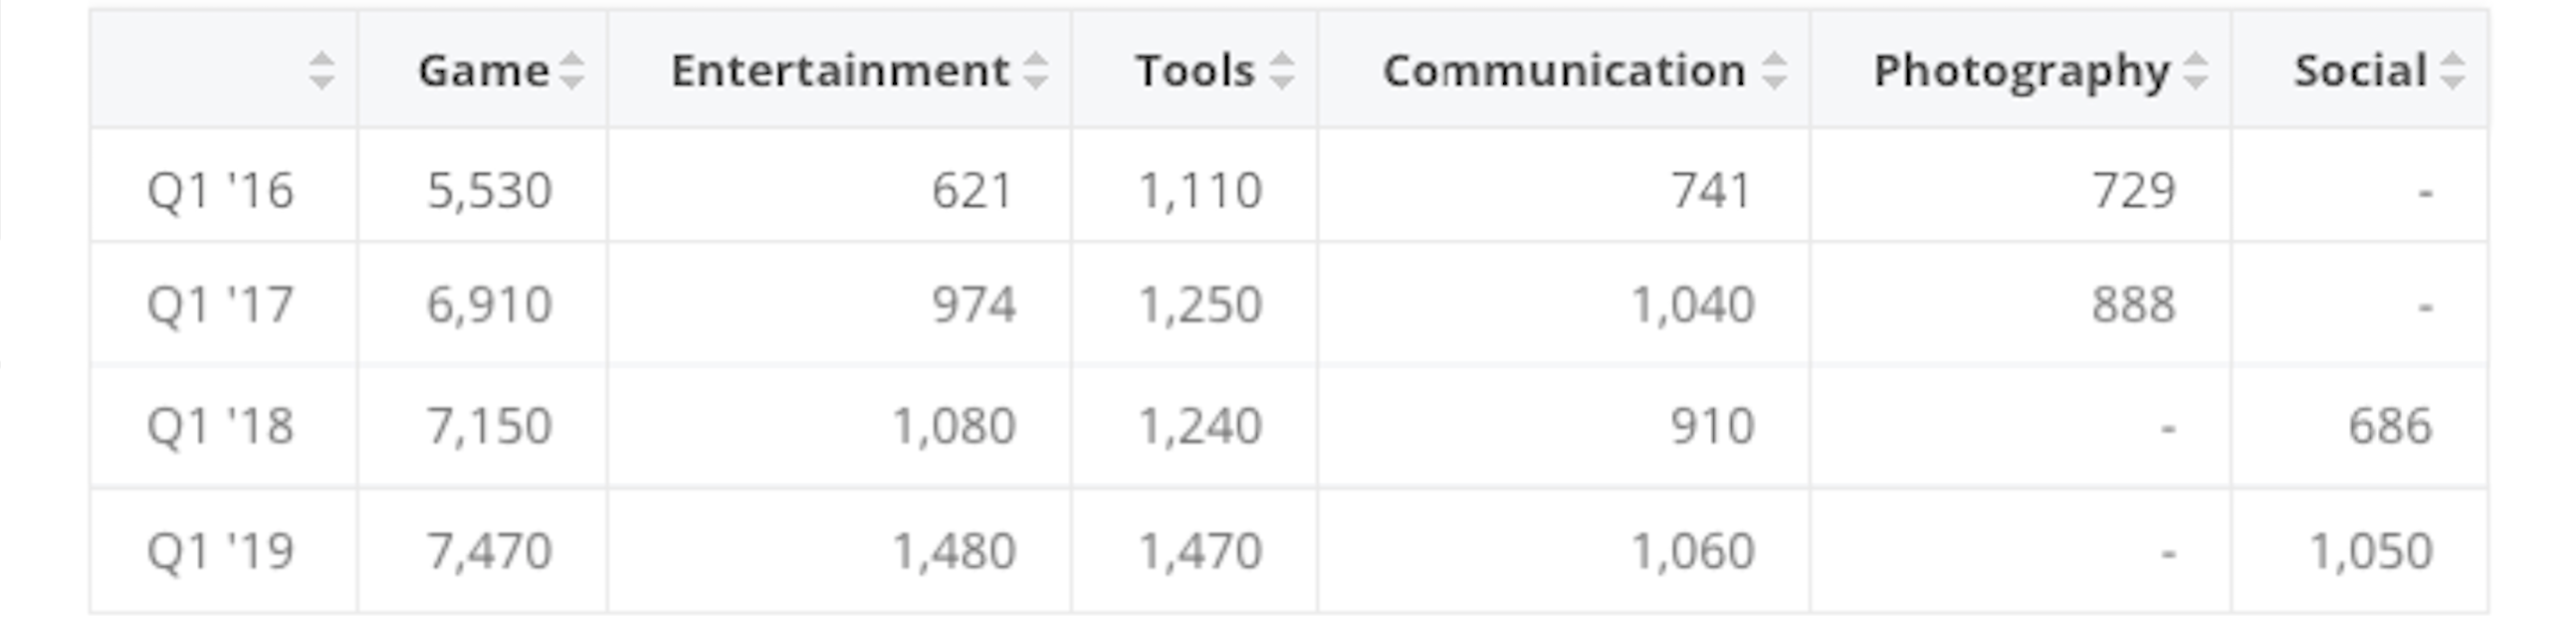
Task: Click Game value 7,470 cell
Action: [x=489, y=551]
